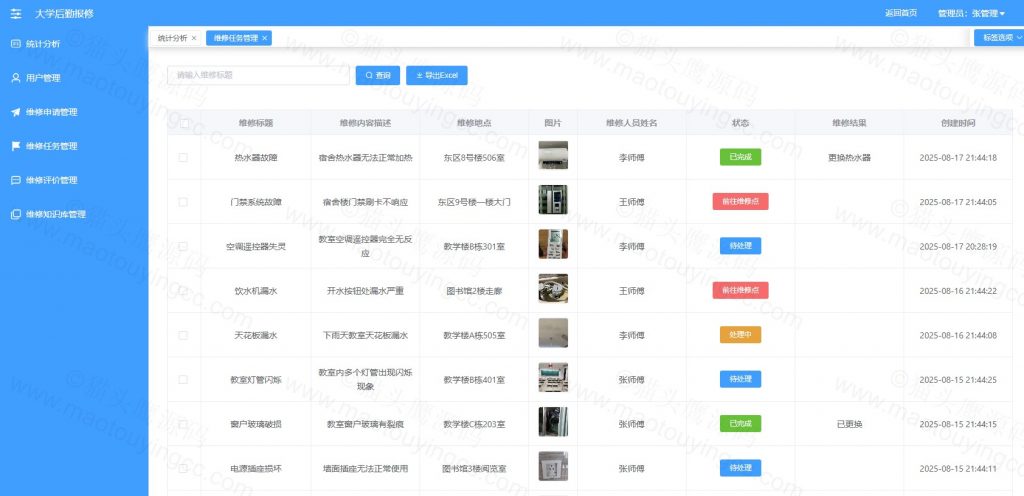
Task: Check the 电源插座损坏 row checkbox
Action: (x=183, y=468)
